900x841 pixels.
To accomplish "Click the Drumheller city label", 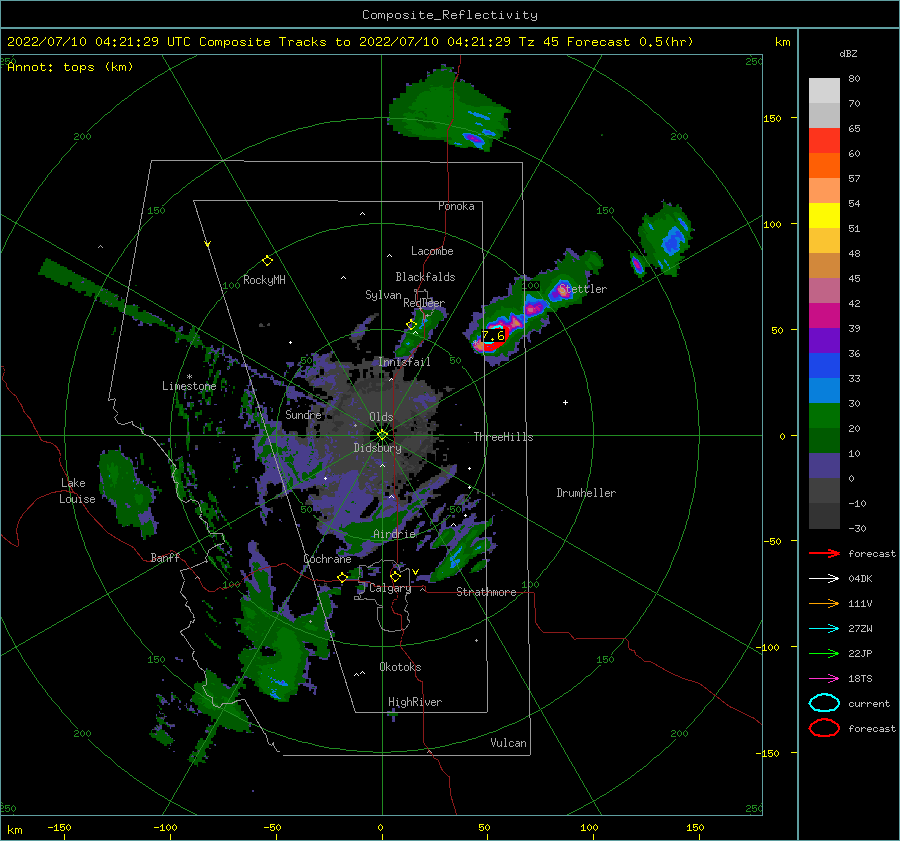I will coord(585,493).
